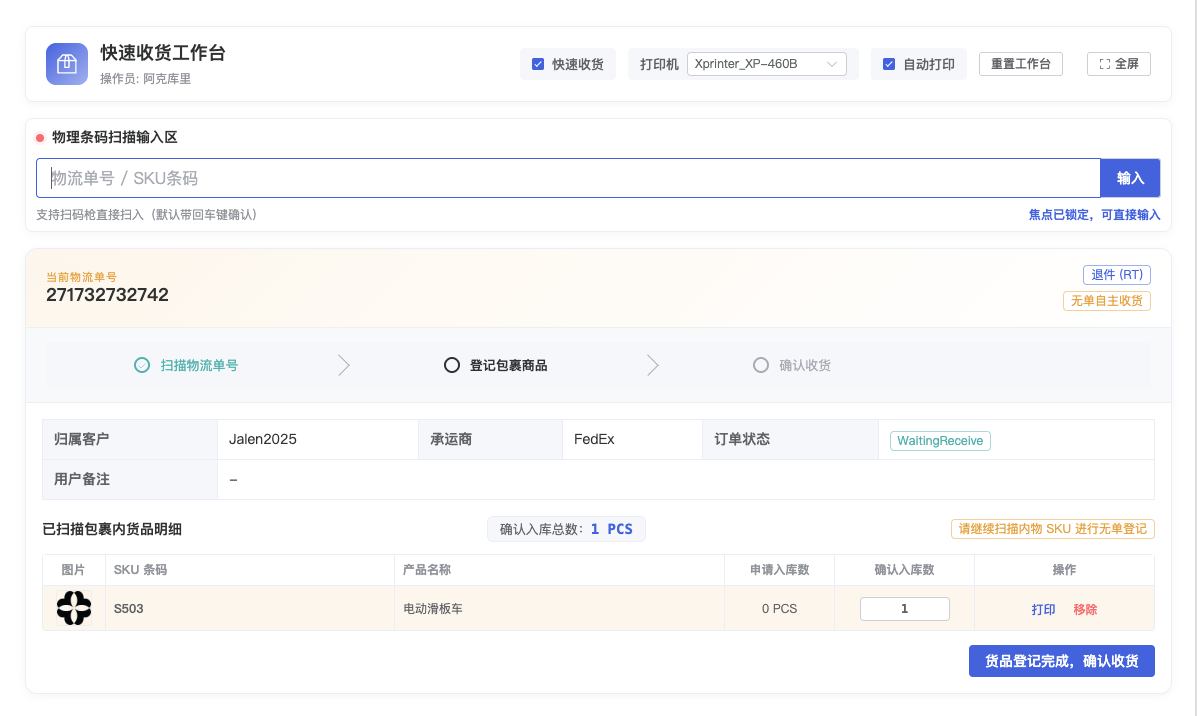
Task: Click the 0 PCS requested quantity cell
Action: click(x=779, y=608)
